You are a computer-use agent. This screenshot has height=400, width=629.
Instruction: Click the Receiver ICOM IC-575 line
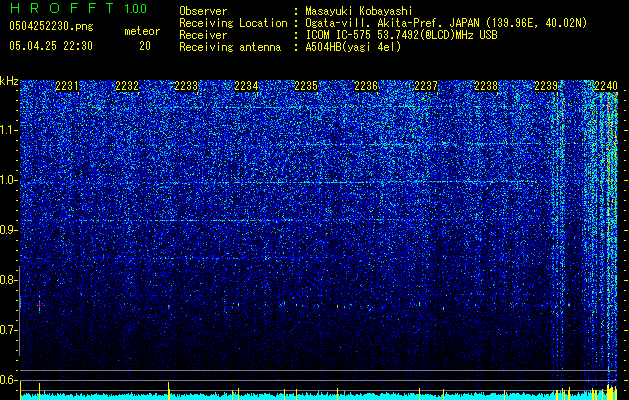(401, 35)
